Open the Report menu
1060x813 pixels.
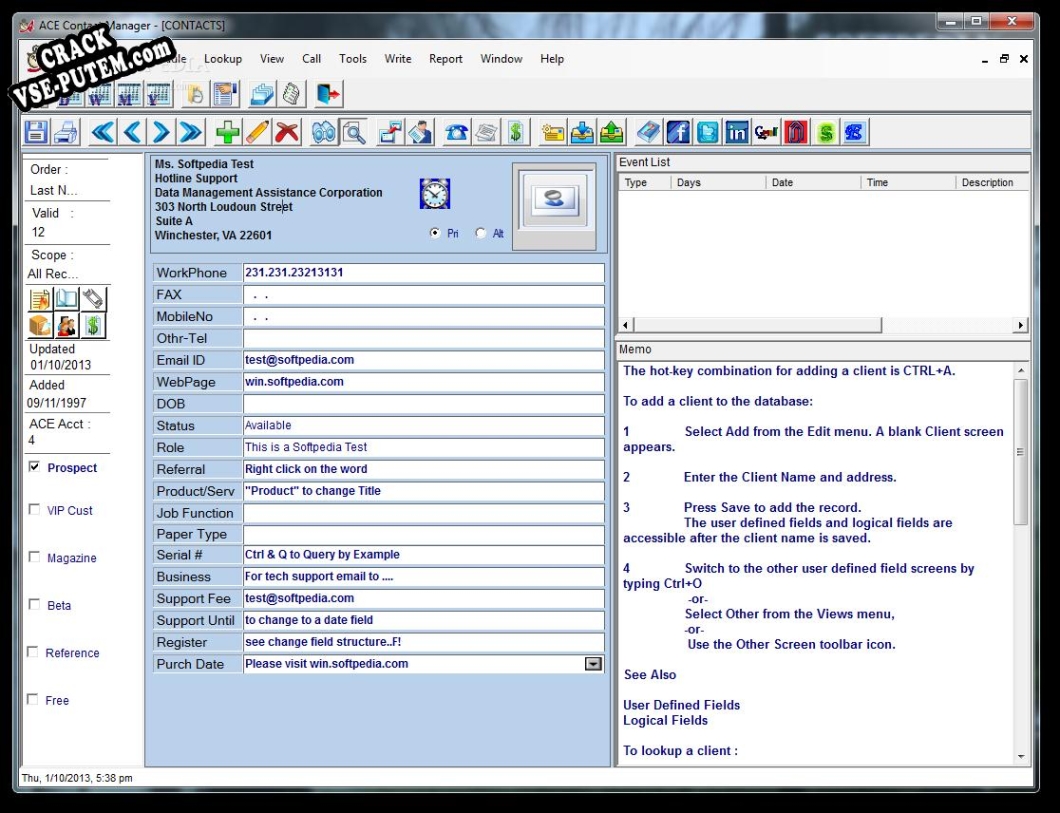(x=445, y=59)
